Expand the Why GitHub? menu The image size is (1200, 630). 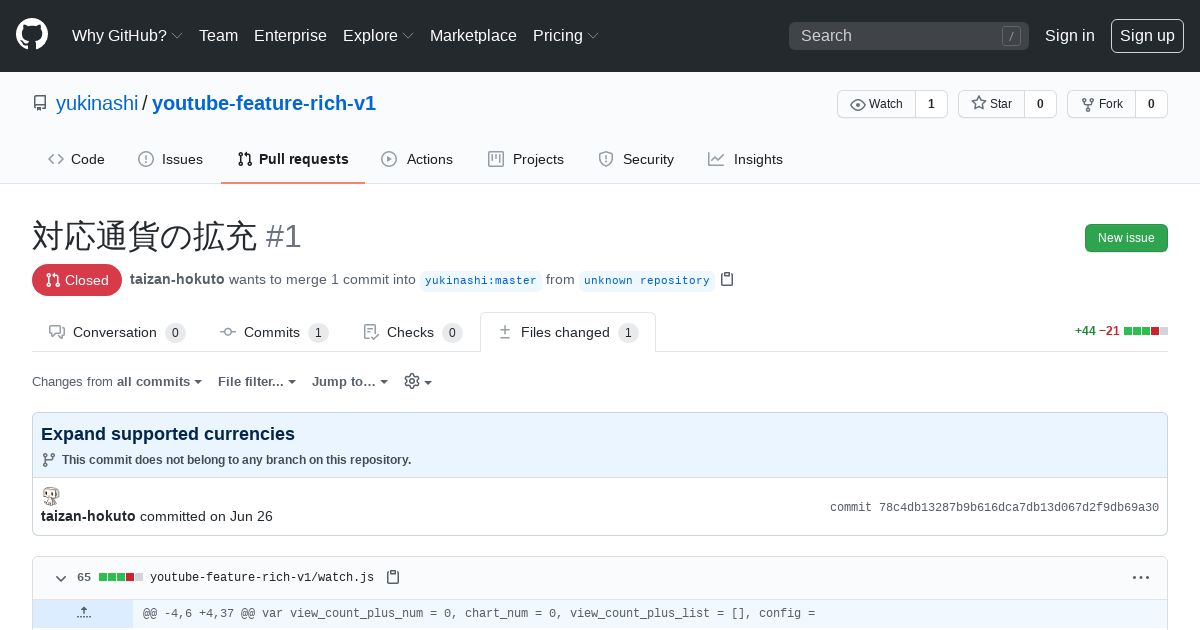pyautogui.click(x=127, y=35)
